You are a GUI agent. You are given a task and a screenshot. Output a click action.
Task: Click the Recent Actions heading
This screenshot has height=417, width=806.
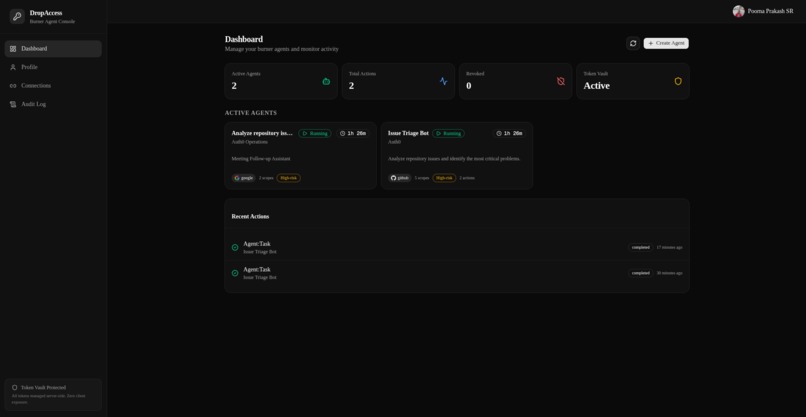[x=250, y=216]
